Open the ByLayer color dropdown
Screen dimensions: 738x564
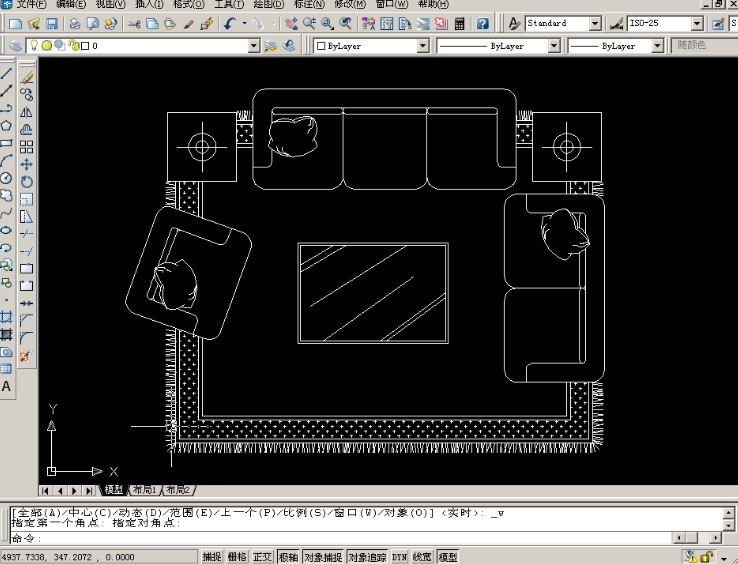423,46
